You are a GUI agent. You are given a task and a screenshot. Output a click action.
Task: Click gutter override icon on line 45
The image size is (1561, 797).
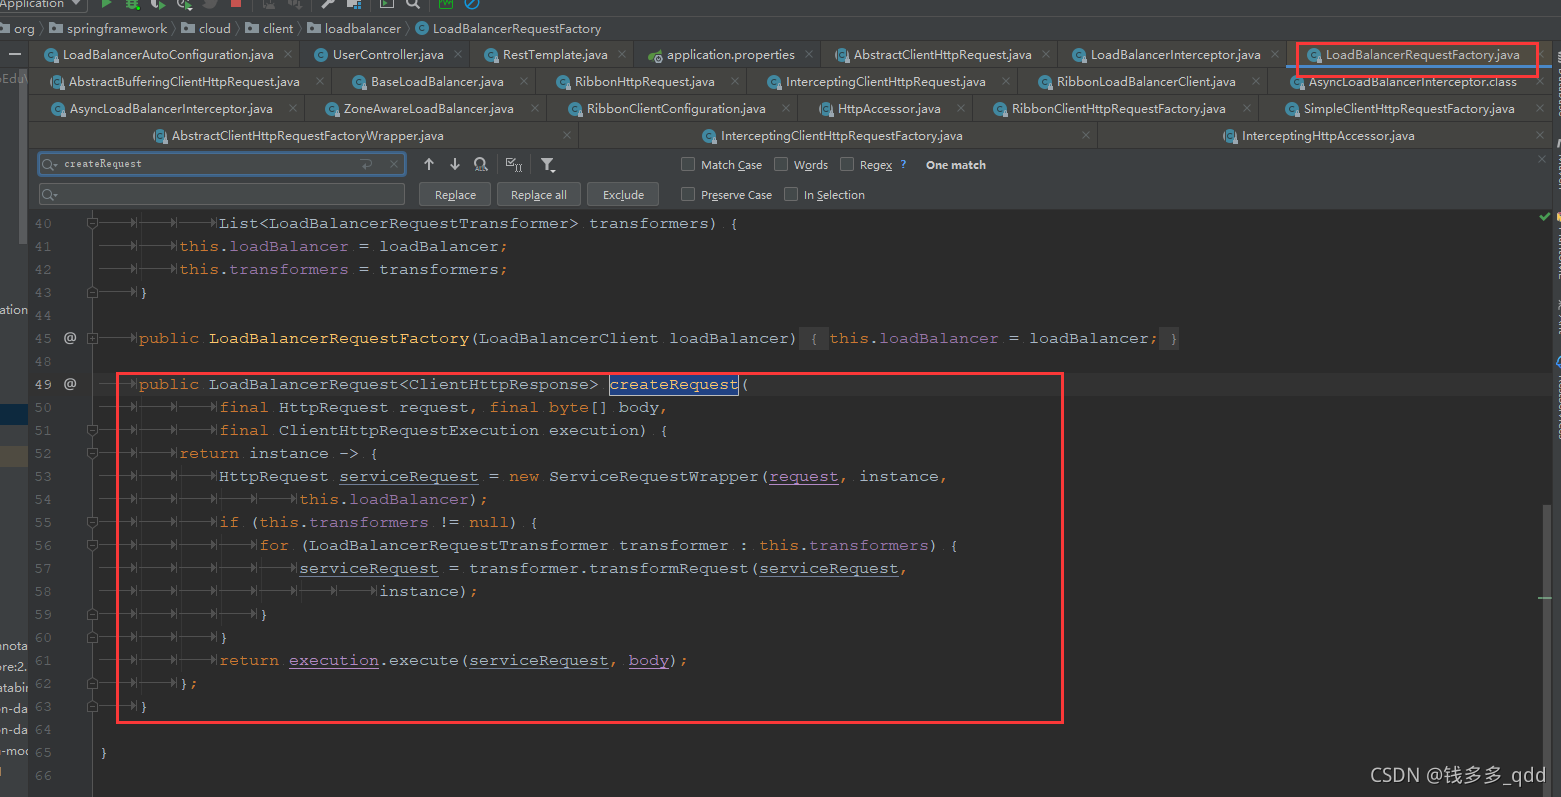70,338
